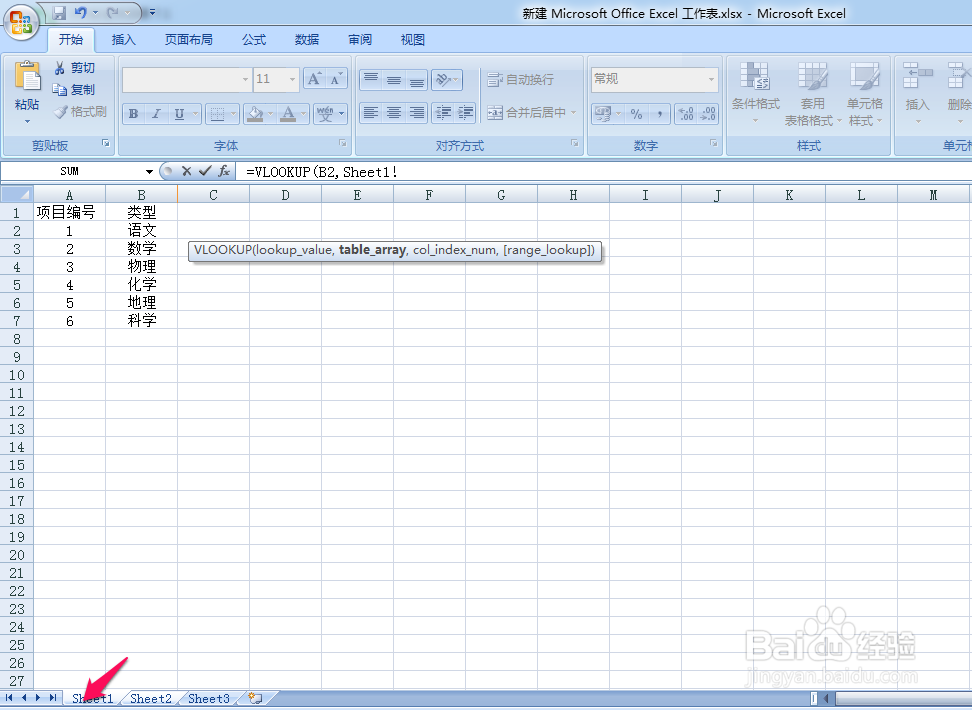Decrease indent
The height and width of the screenshot is (710, 972).
pyautogui.click(x=443, y=112)
